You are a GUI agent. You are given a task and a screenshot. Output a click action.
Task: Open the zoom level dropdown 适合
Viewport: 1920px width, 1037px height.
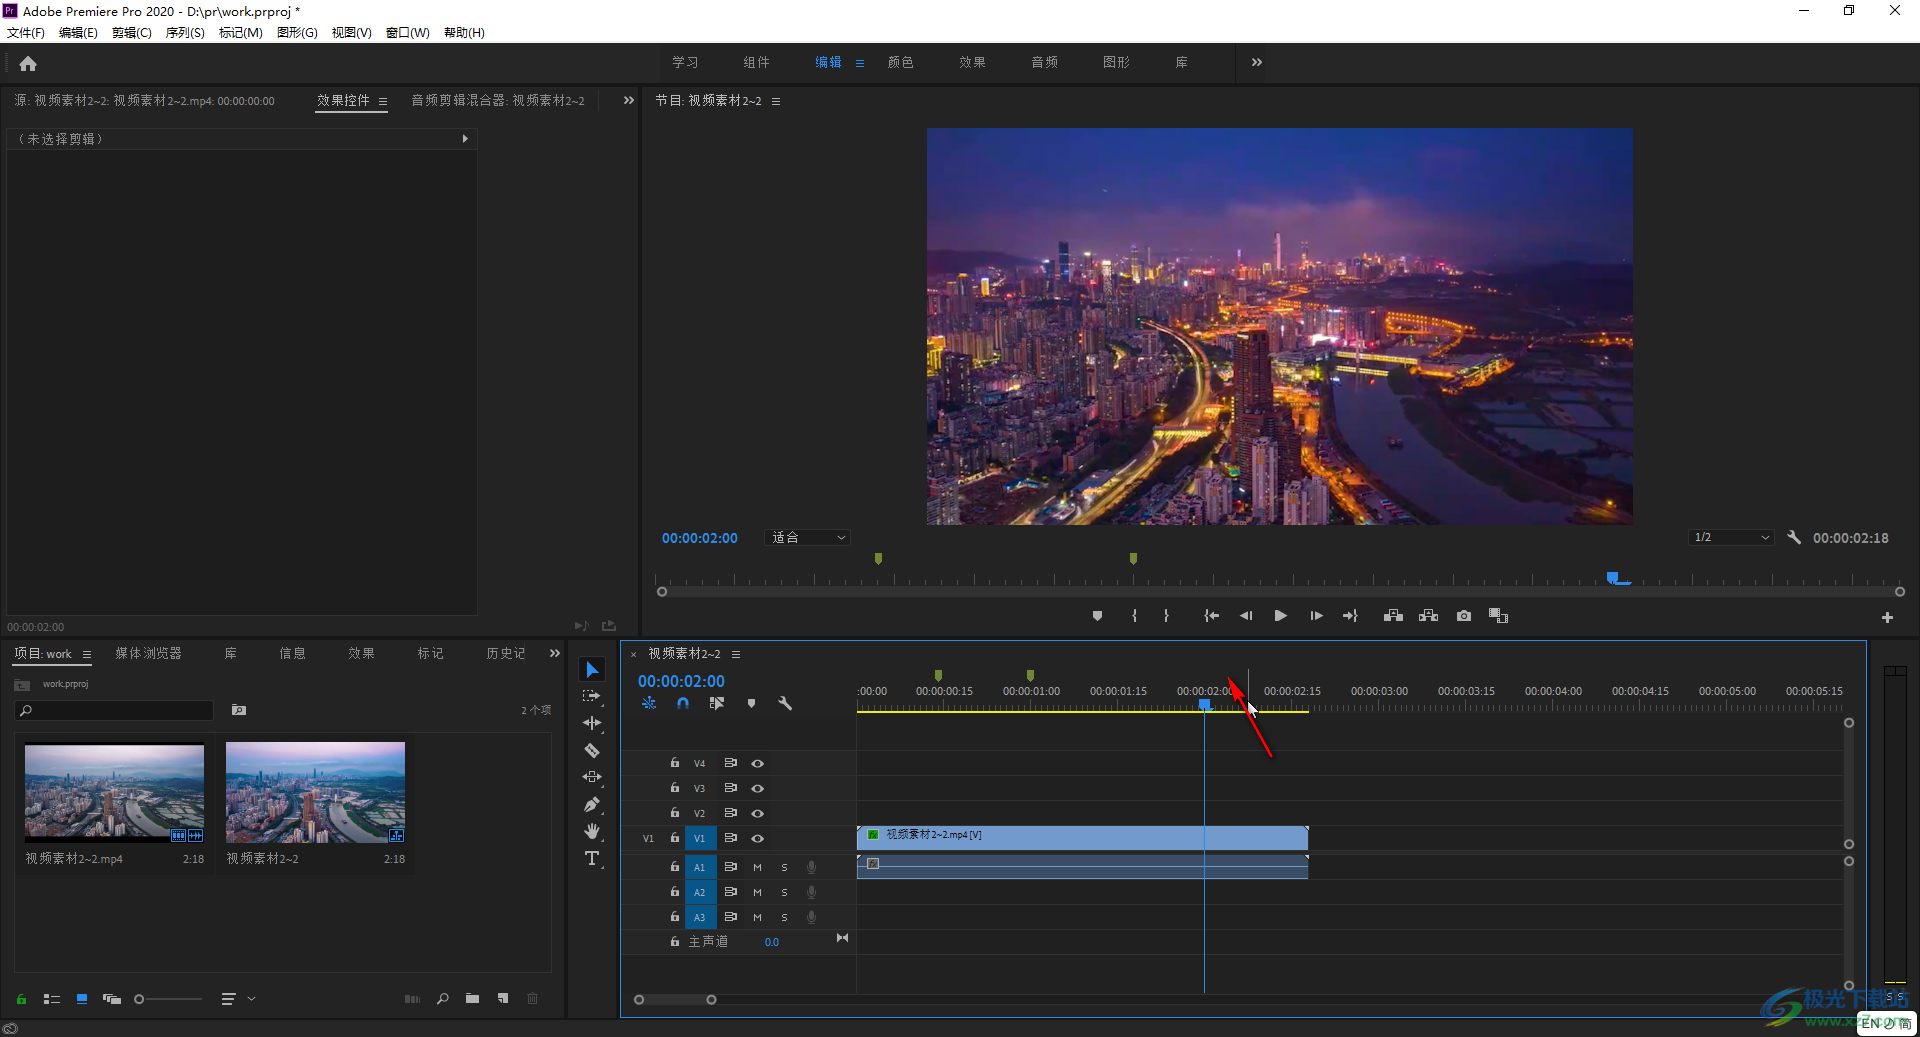coord(808,538)
